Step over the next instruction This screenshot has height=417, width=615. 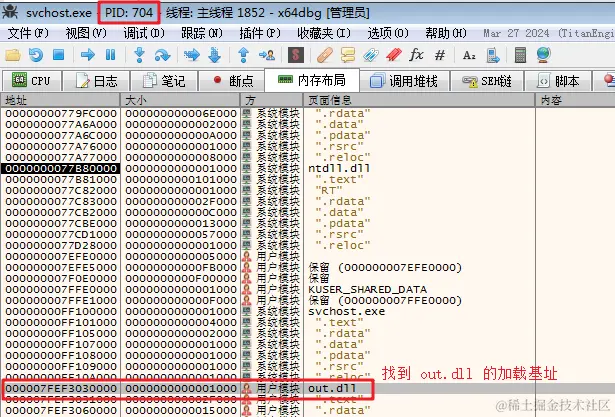tap(162, 55)
